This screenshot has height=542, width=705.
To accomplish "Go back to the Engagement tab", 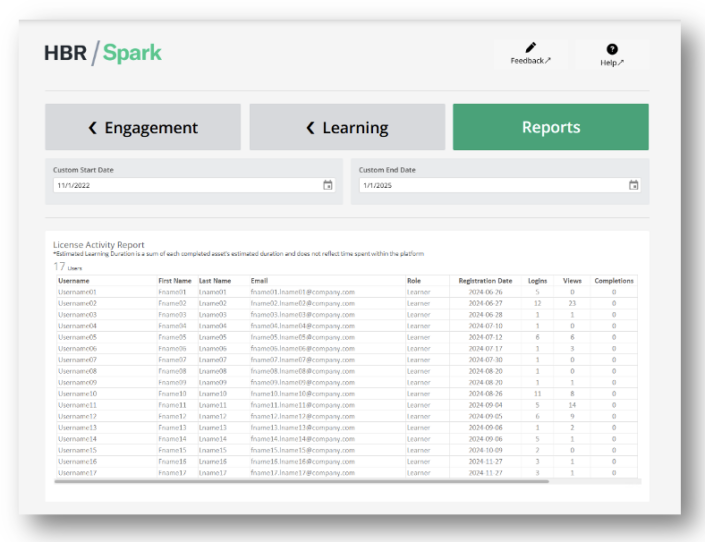I will [x=143, y=127].
